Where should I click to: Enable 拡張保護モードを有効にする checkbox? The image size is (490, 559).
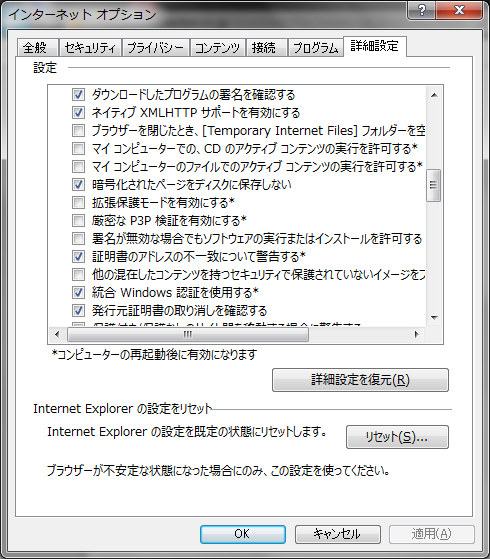pos(78,202)
